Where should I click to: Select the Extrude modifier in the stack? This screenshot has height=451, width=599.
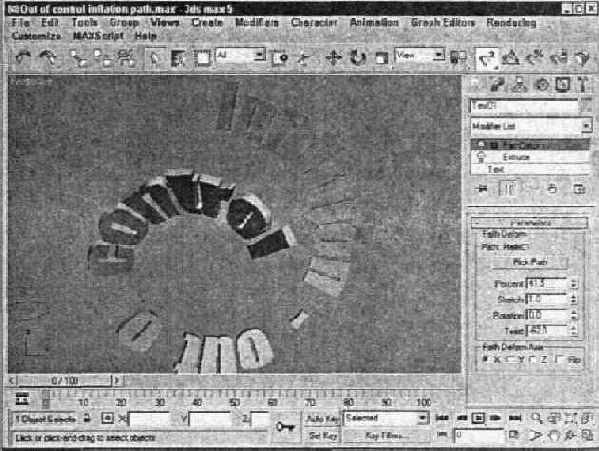click(x=516, y=157)
